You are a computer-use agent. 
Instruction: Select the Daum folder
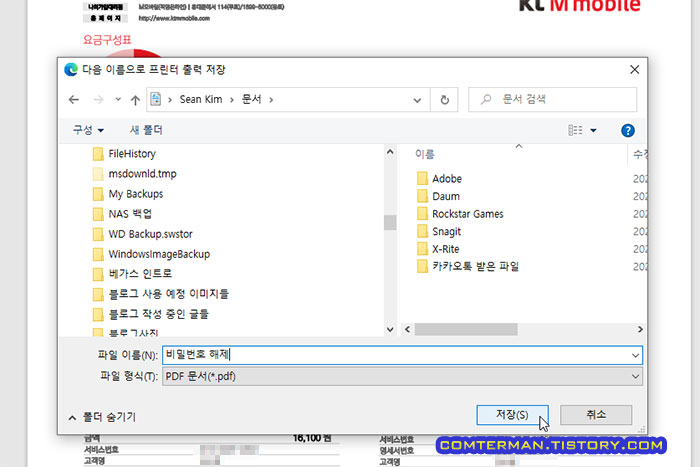point(446,196)
